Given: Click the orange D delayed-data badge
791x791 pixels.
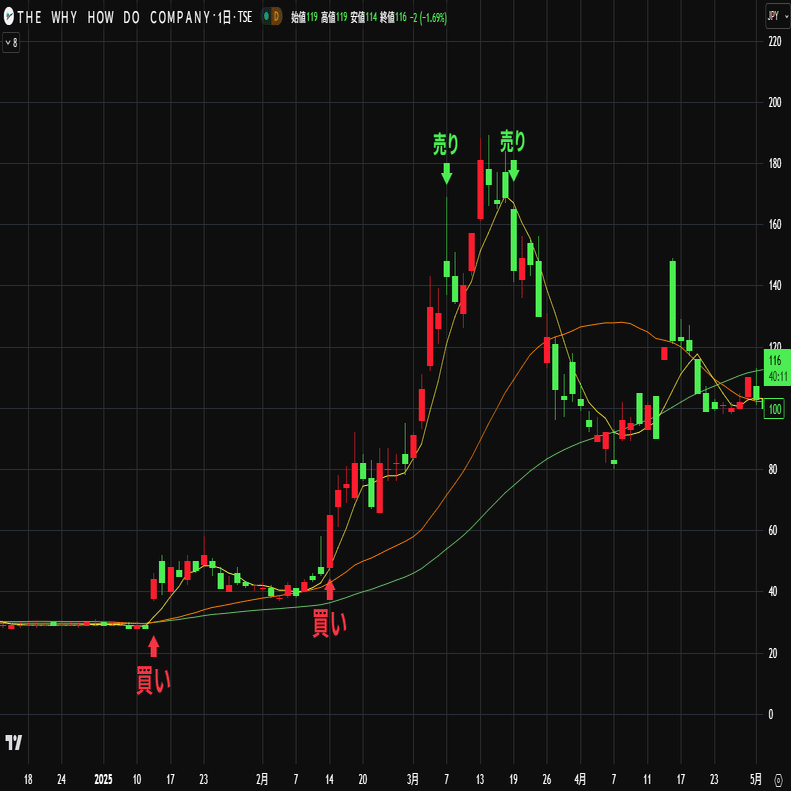Looking at the screenshot, I should [276, 17].
